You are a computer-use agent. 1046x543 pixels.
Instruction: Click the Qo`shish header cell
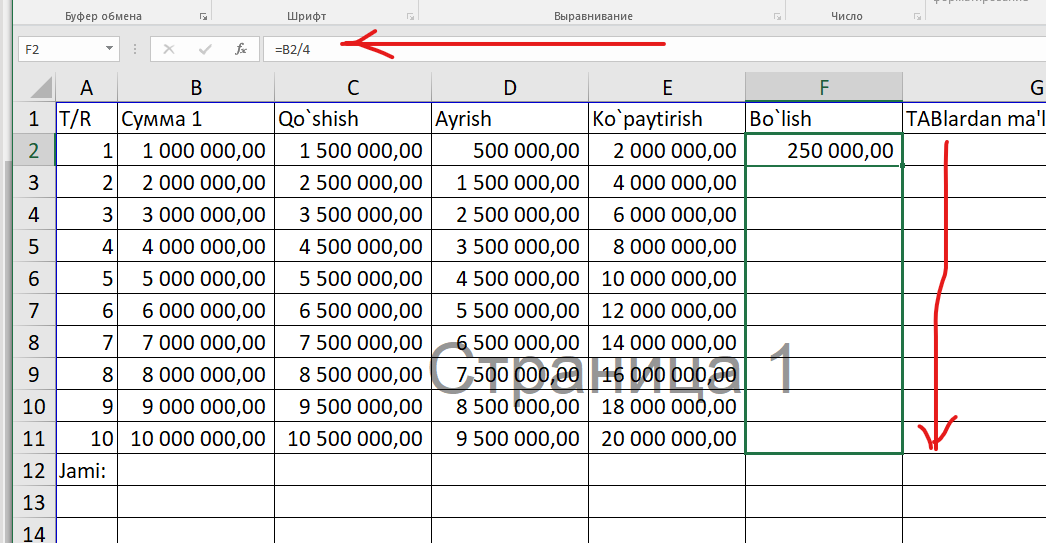point(353,119)
